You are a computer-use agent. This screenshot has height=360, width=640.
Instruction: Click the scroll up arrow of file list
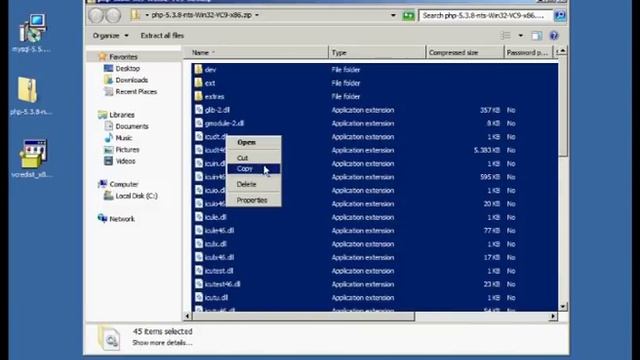click(563, 51)
